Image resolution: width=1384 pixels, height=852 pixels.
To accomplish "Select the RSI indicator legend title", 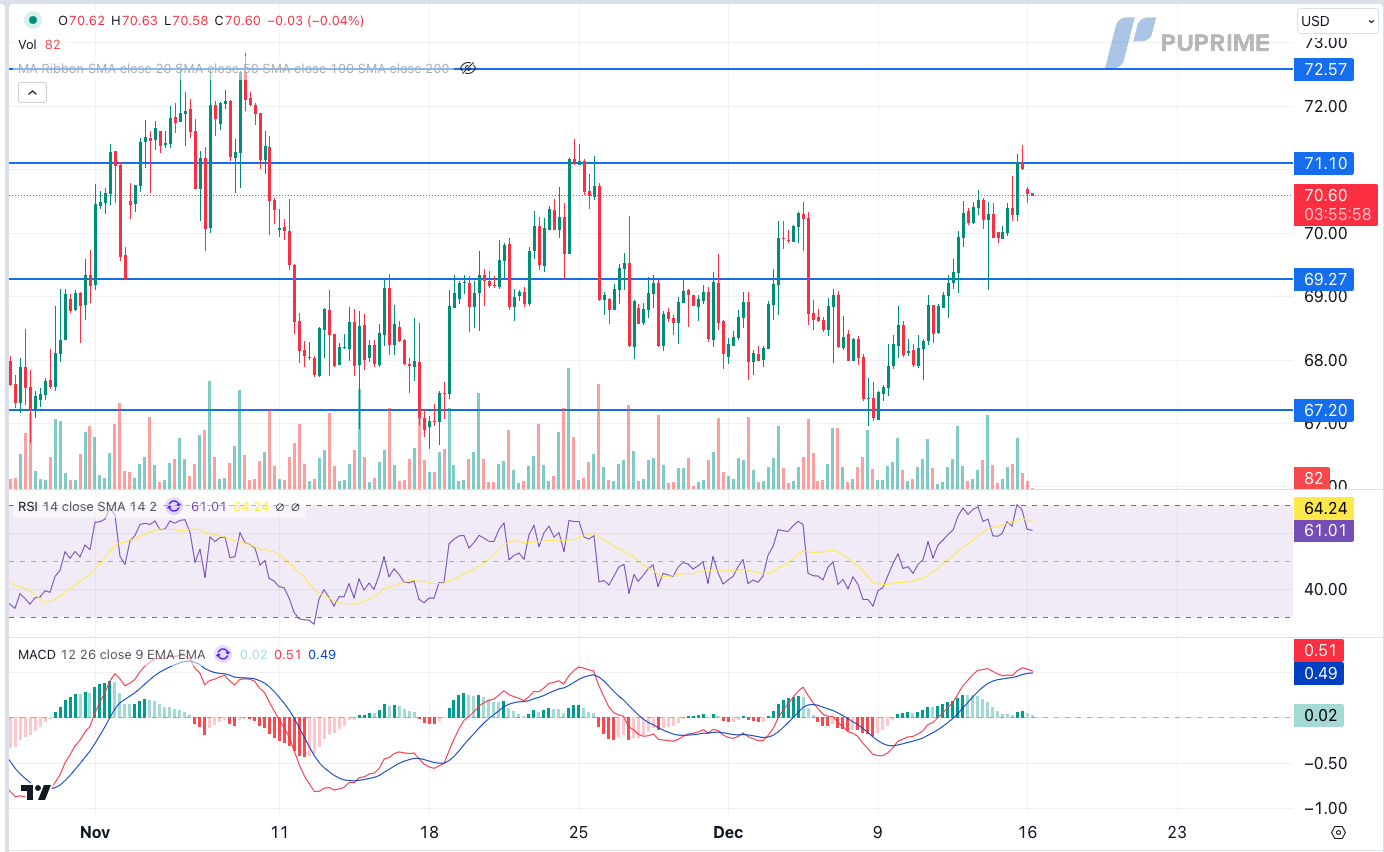I will (x=29, y=507).
